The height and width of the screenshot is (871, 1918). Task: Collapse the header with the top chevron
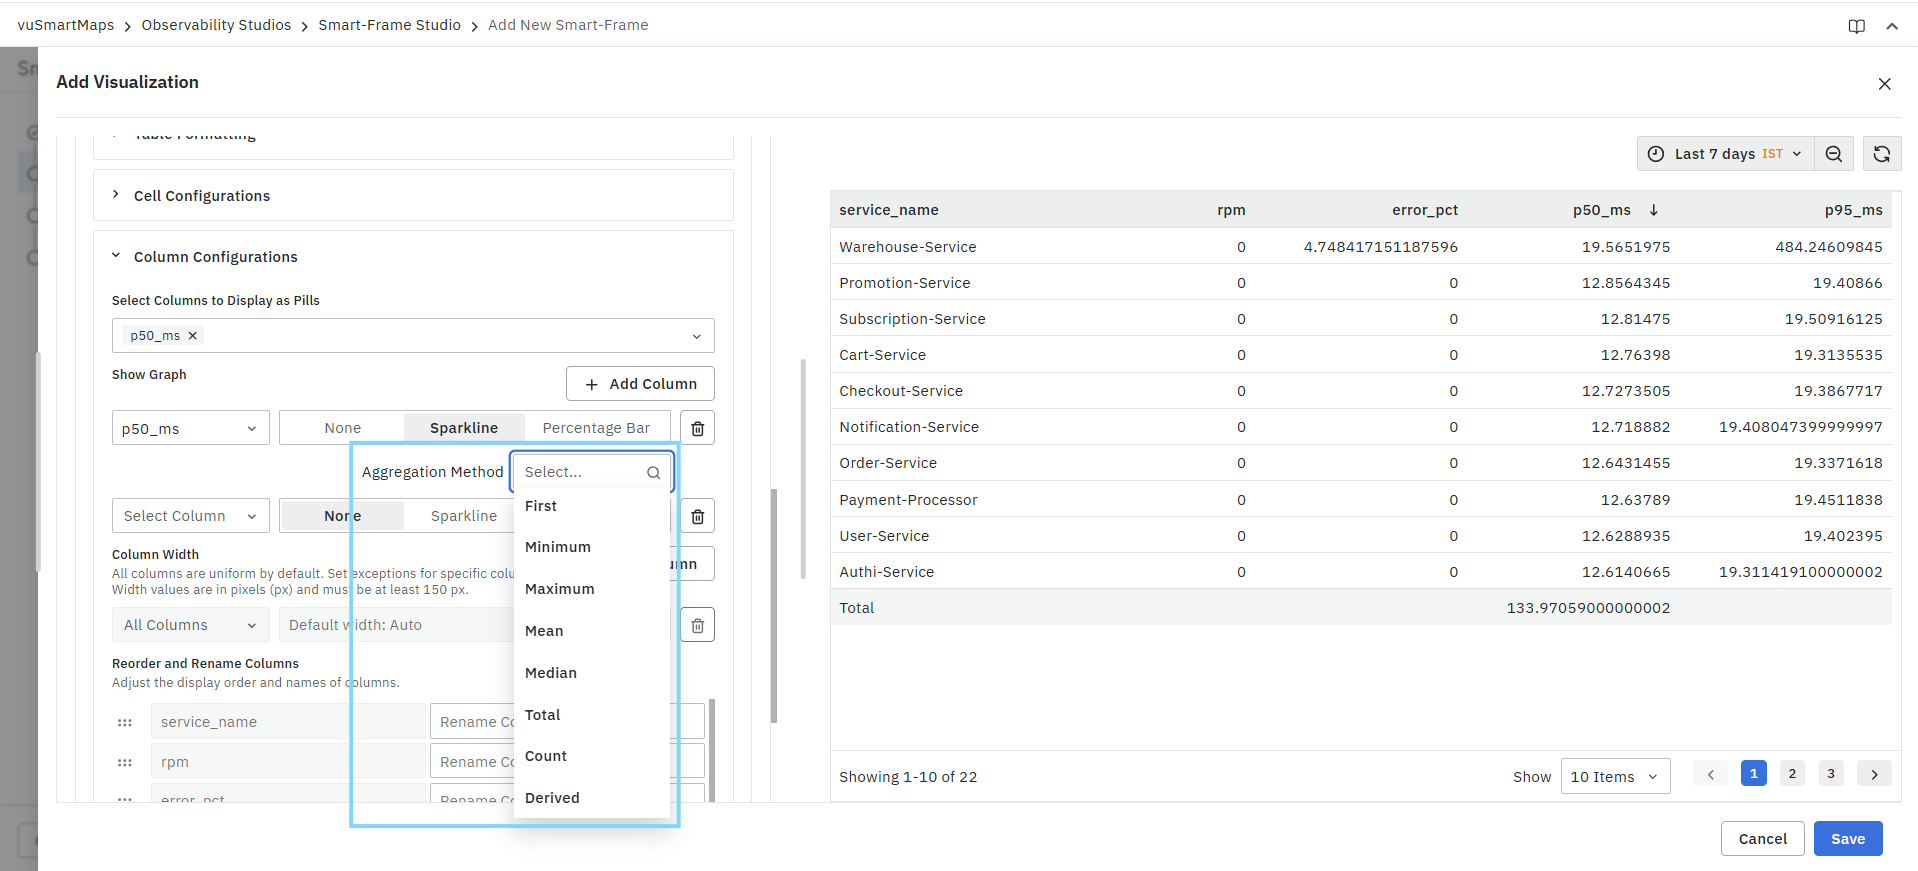click(1892, 26)
